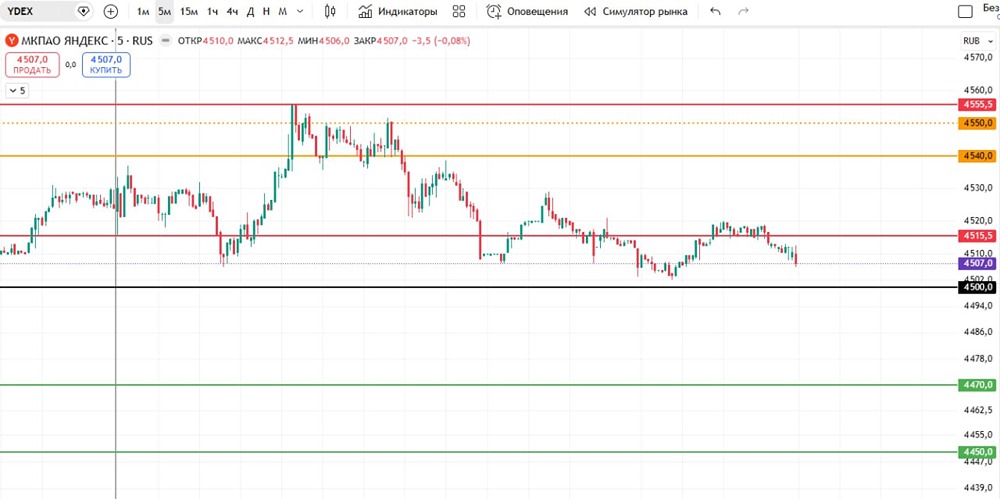Expand the timeframe dropdown arrow
The image size is (1000, 499).
point(300,11)
